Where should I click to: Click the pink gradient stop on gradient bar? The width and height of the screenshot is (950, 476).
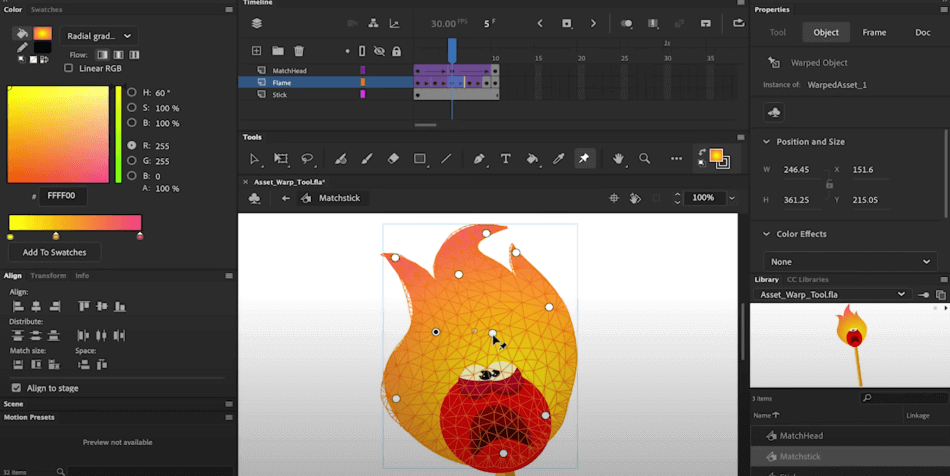point(140,236)
